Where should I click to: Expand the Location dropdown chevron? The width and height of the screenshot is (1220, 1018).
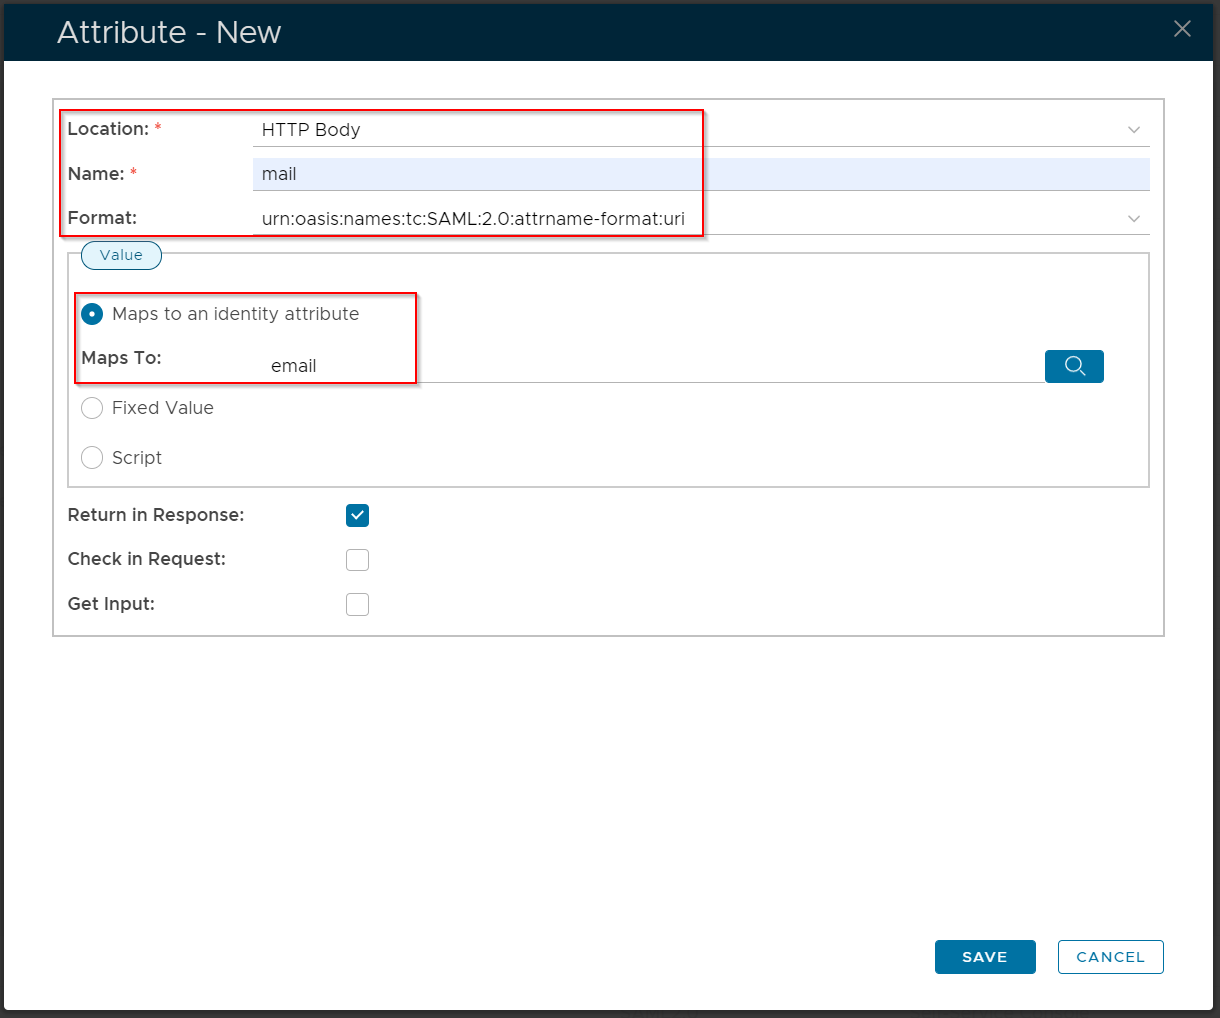click(x=1134, y=130)
